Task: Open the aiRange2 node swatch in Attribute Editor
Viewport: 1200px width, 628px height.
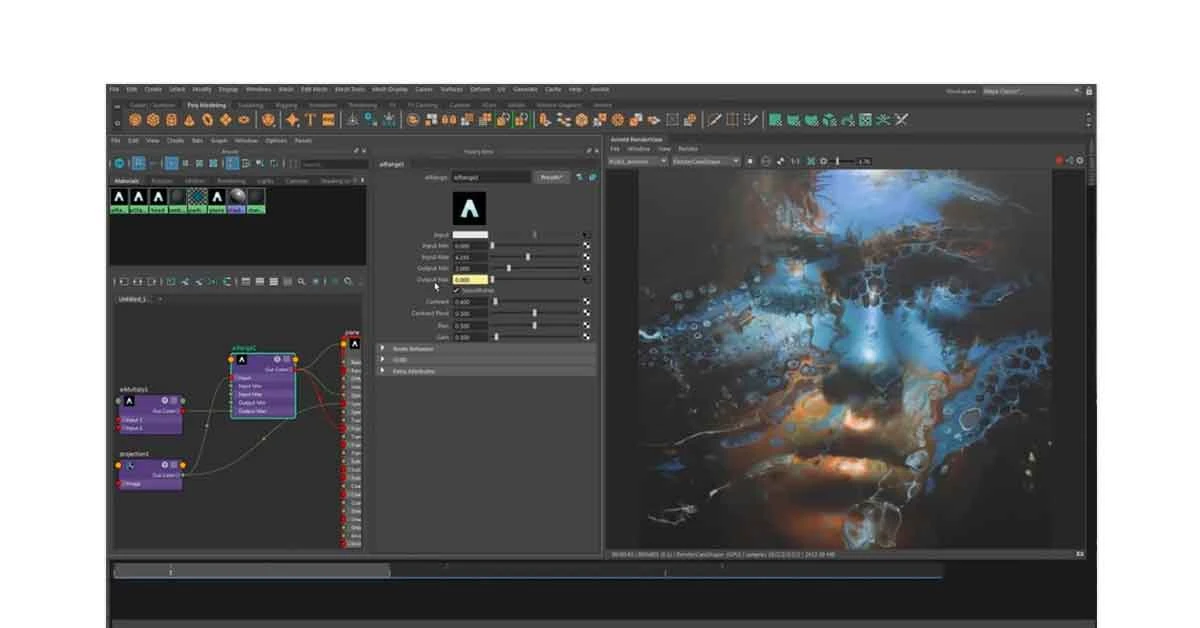Action: coord(470,207)
